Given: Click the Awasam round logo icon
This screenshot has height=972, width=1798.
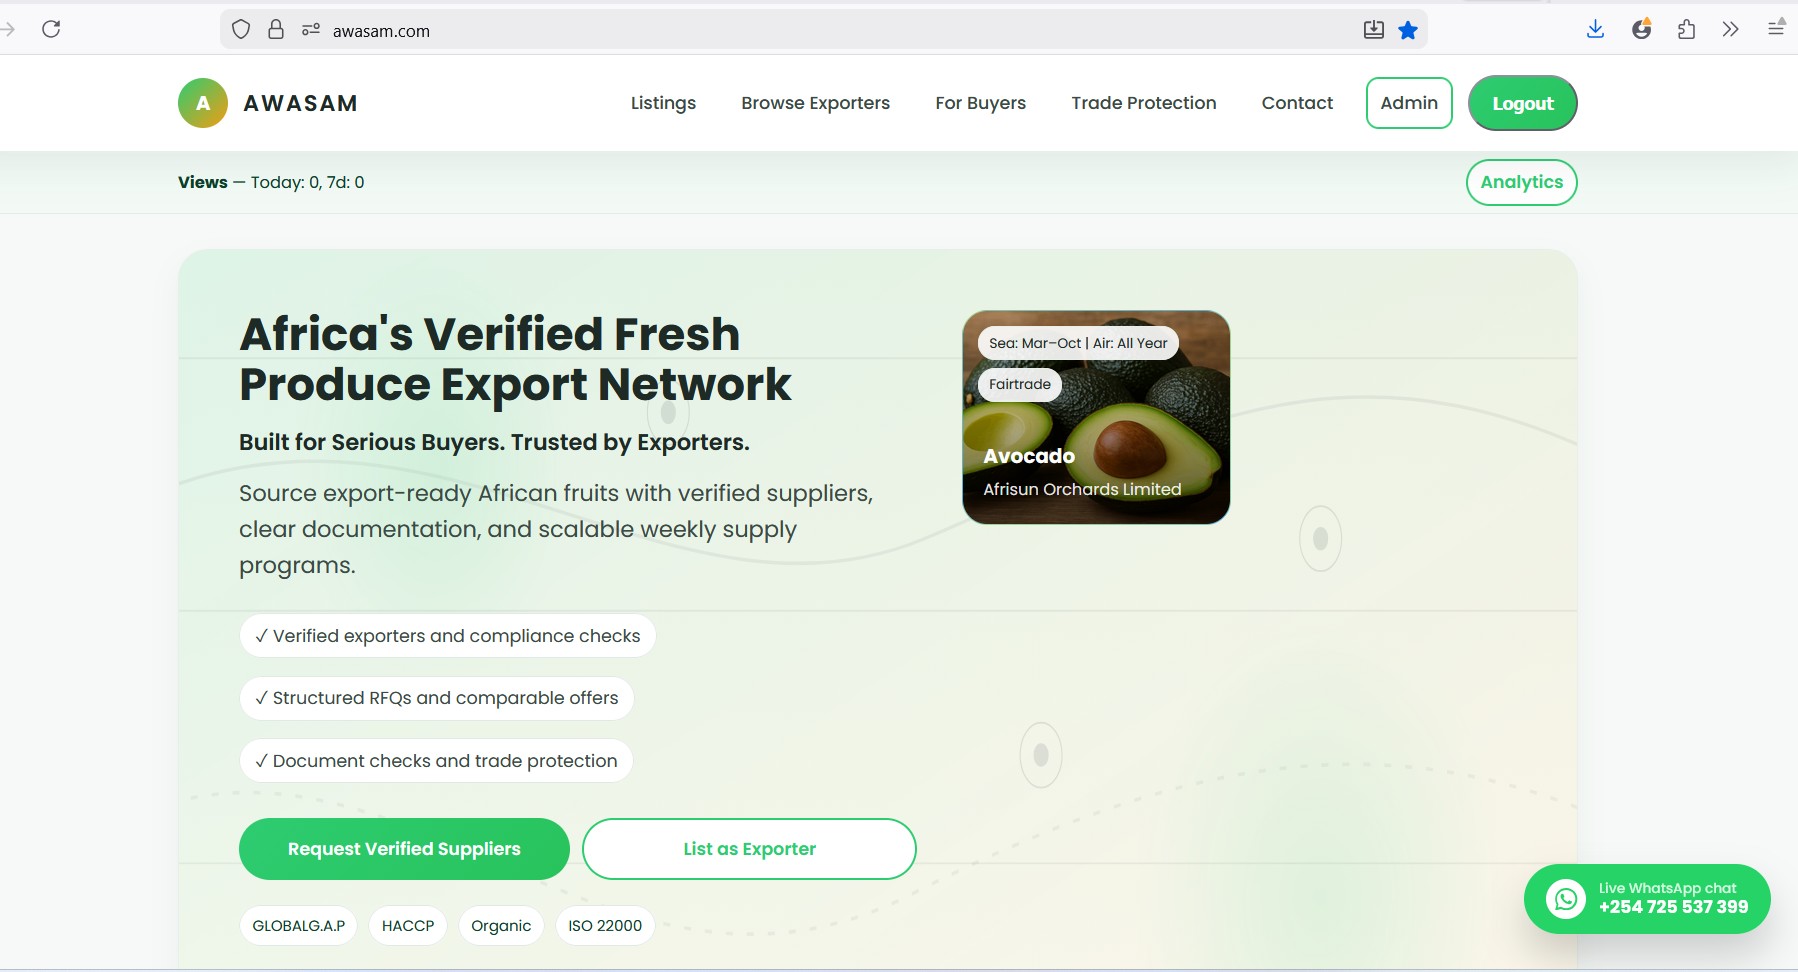Looking at the screenshot, I should (203, 103).
